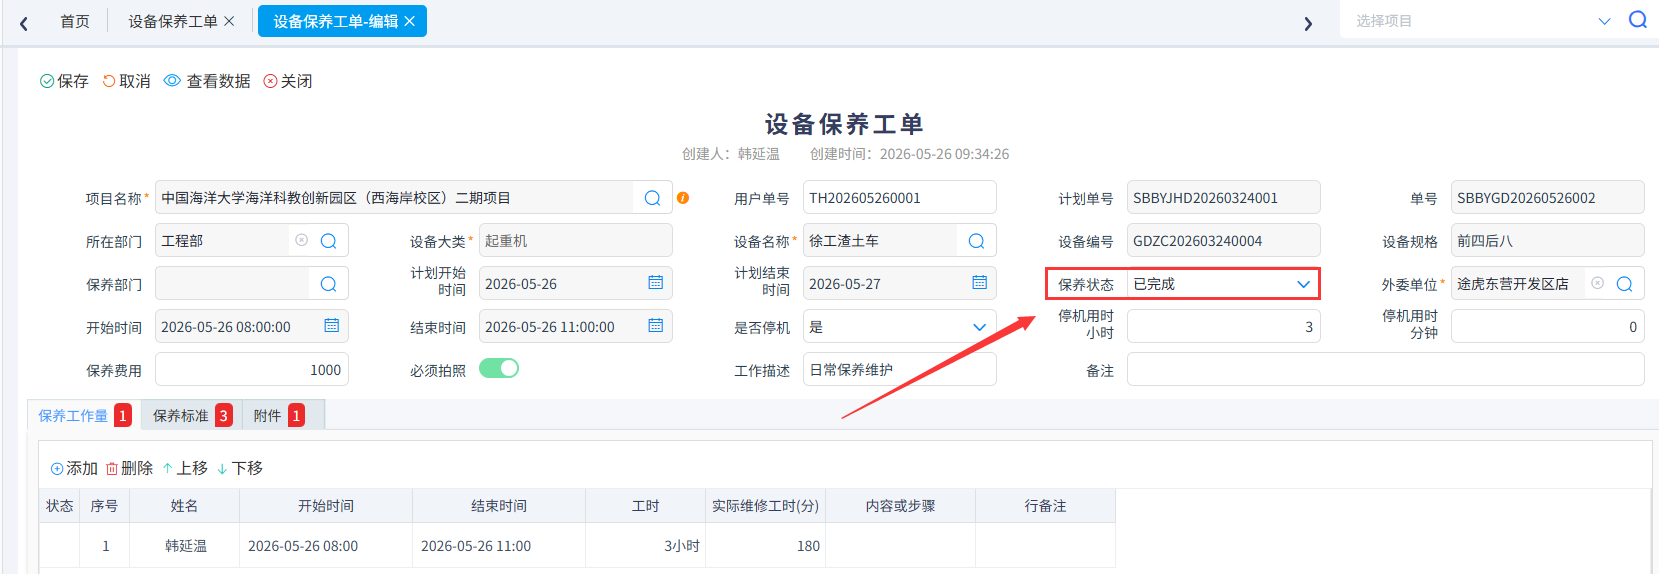The width and height of the screenshot is (1659, 574).
Task: Open calendar for 计划结束时间
Action: (x=979, y=283)
